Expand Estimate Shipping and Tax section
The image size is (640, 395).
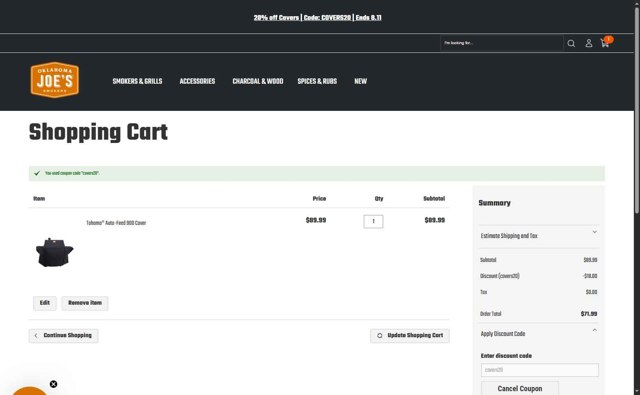tap(539, 236)
